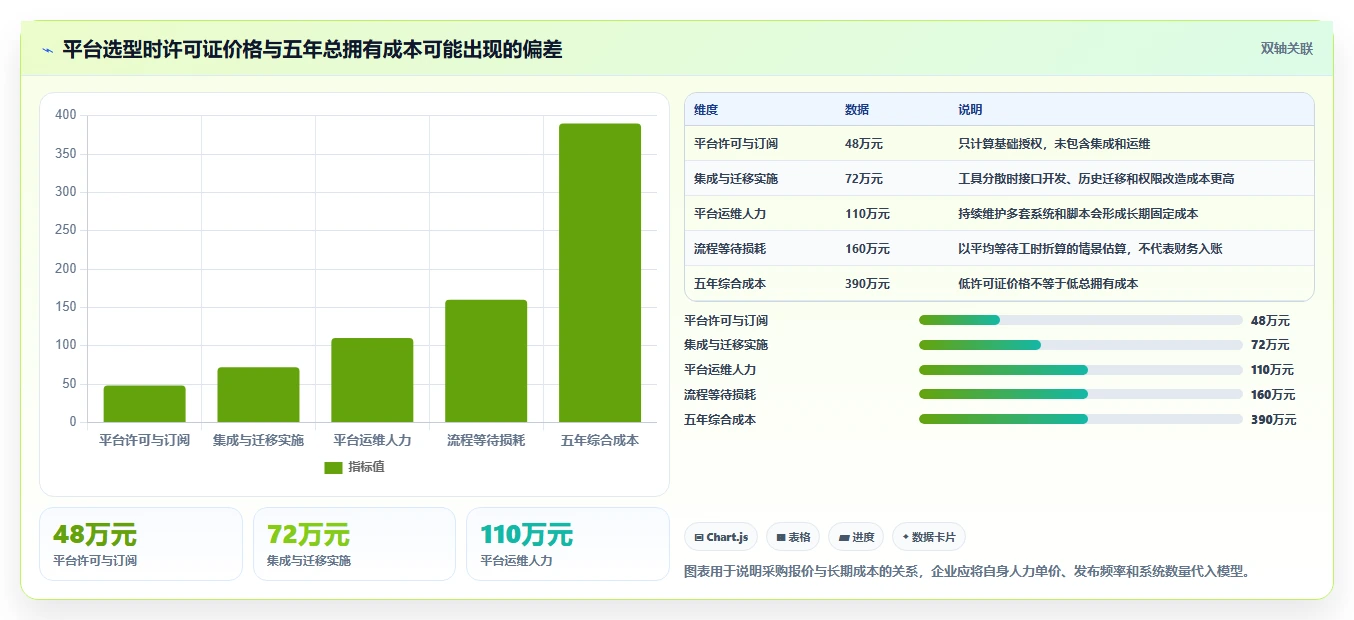Click the 流程等待损耗 x-axis label
Viewport: 1354px width, 620px height.
click(486, 440)
